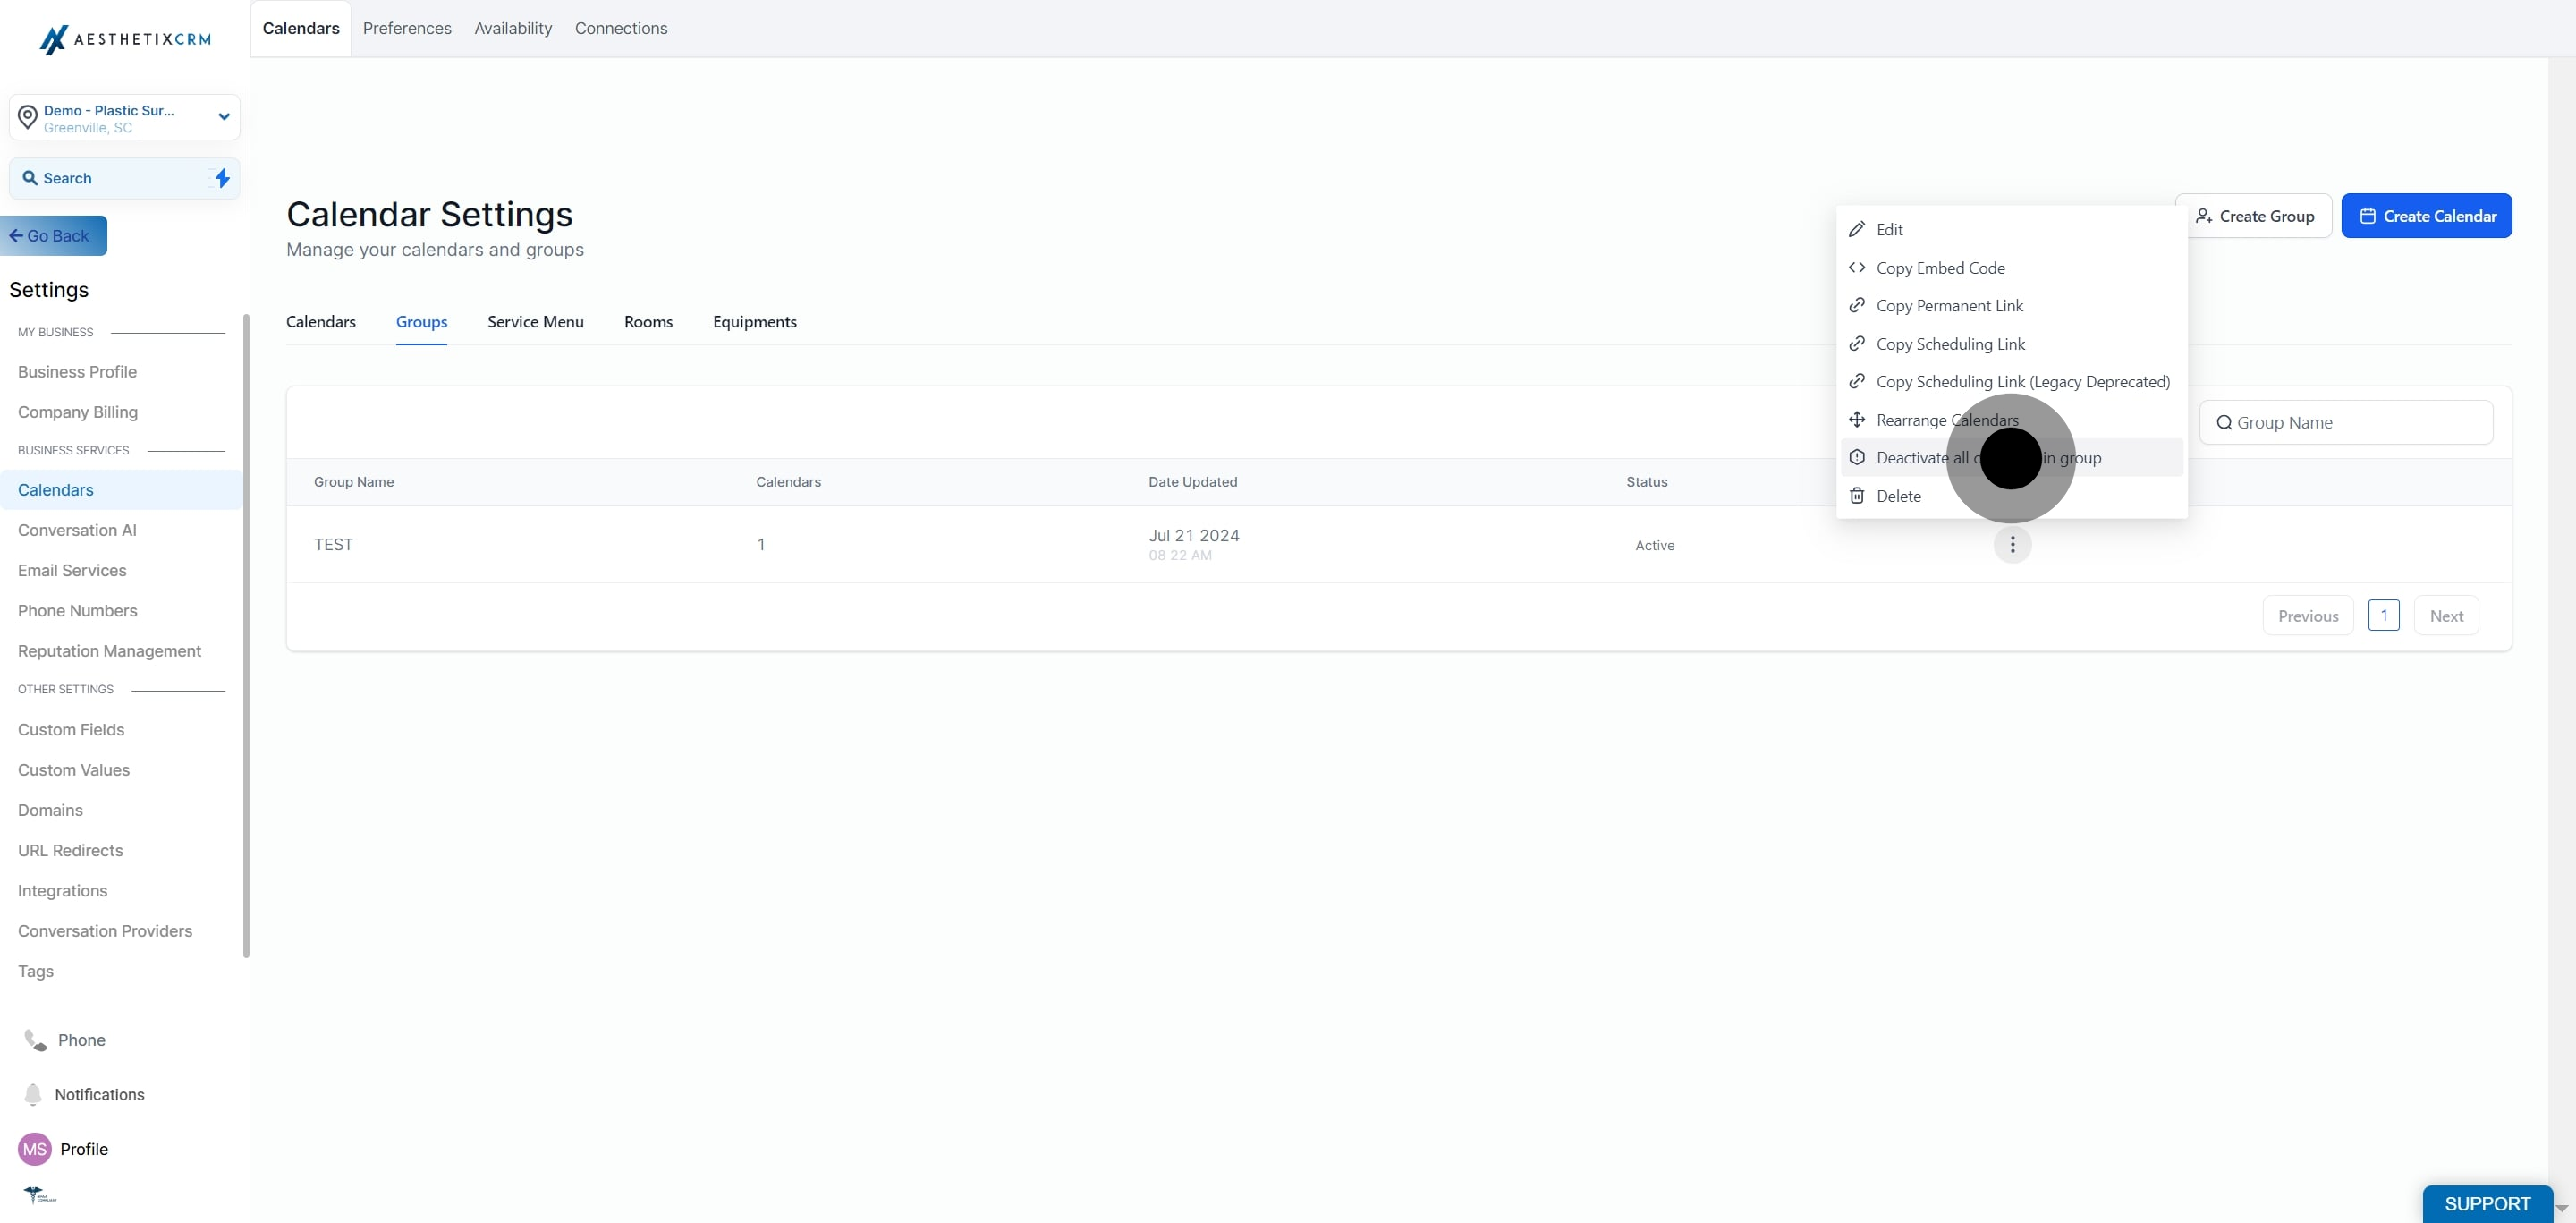Click the Go Back button
The height and width of the screenshot is (1223, 2576).
click(x=54, y=236)
